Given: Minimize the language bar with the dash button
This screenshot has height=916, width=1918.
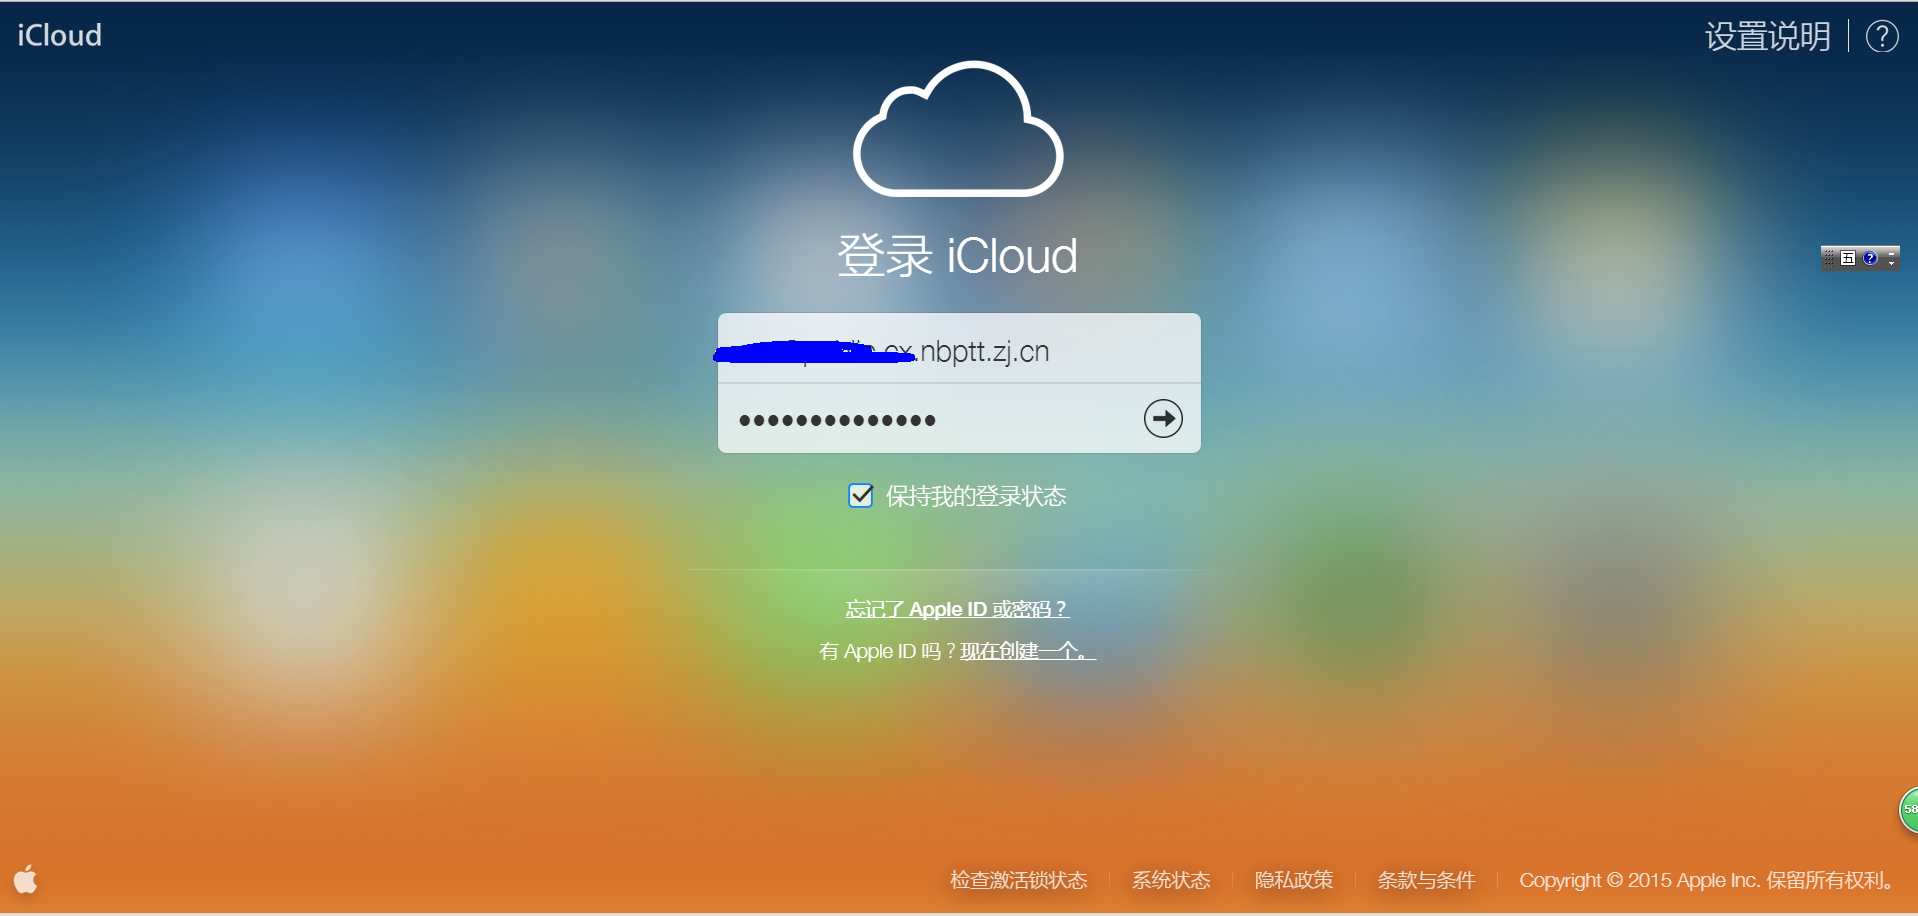Looking at the screenshot, I should coord(1891,254).
